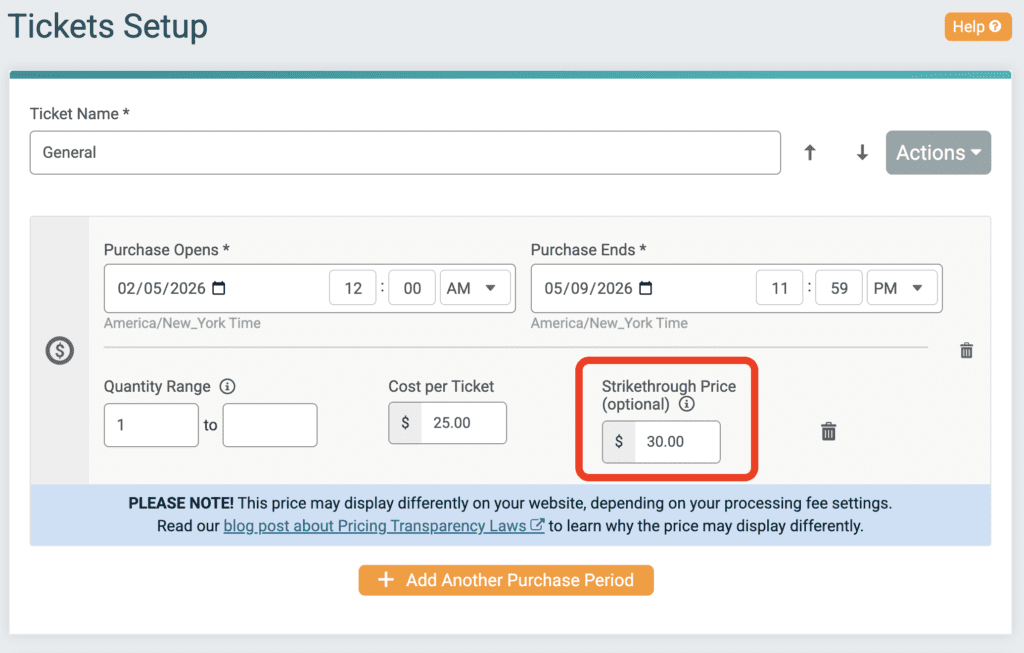Click the move ticket down arrow

tap(862, 153)
